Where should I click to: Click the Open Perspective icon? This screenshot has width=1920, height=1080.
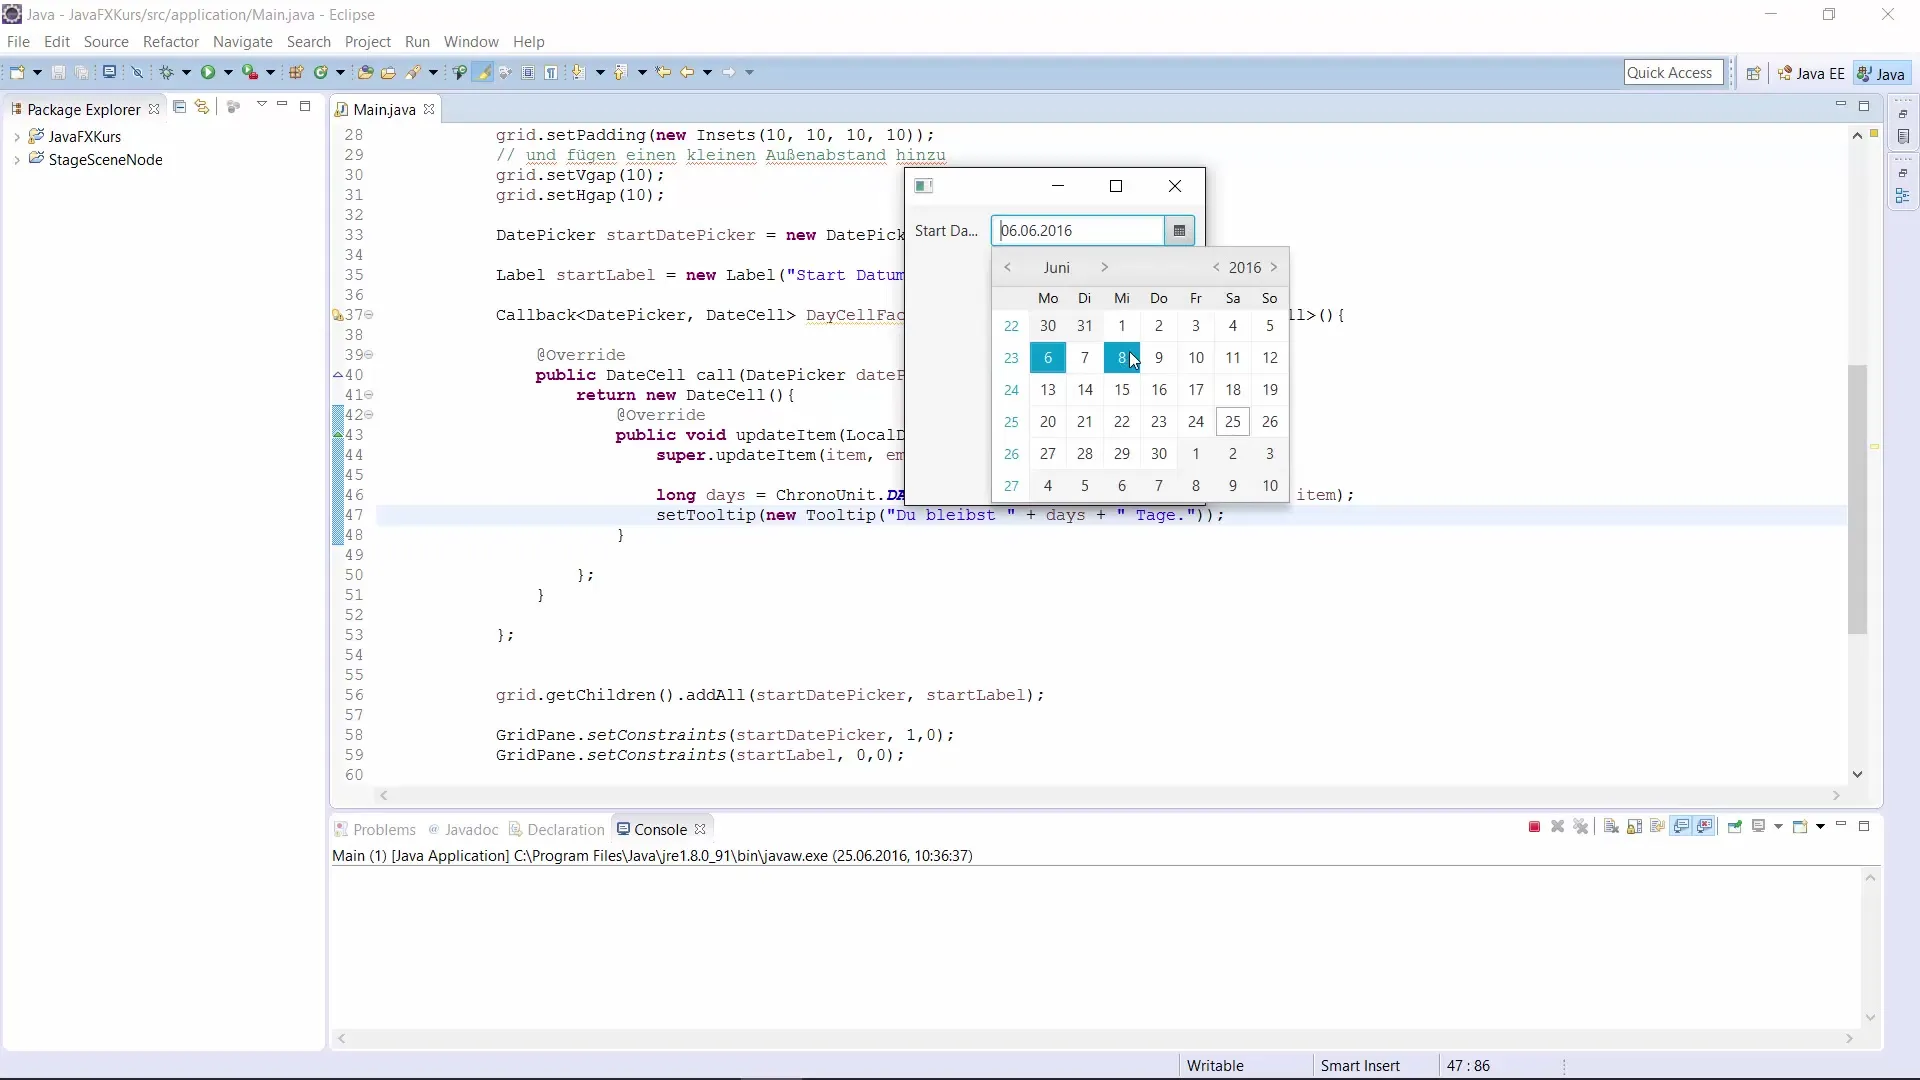(1753, 73)
